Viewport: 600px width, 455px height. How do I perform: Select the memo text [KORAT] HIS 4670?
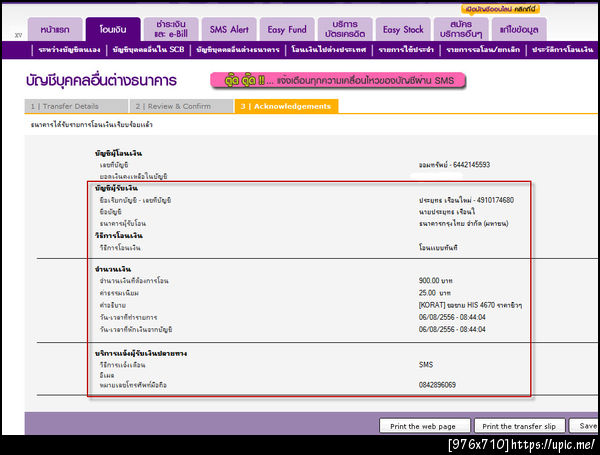(x=470, y=305)
